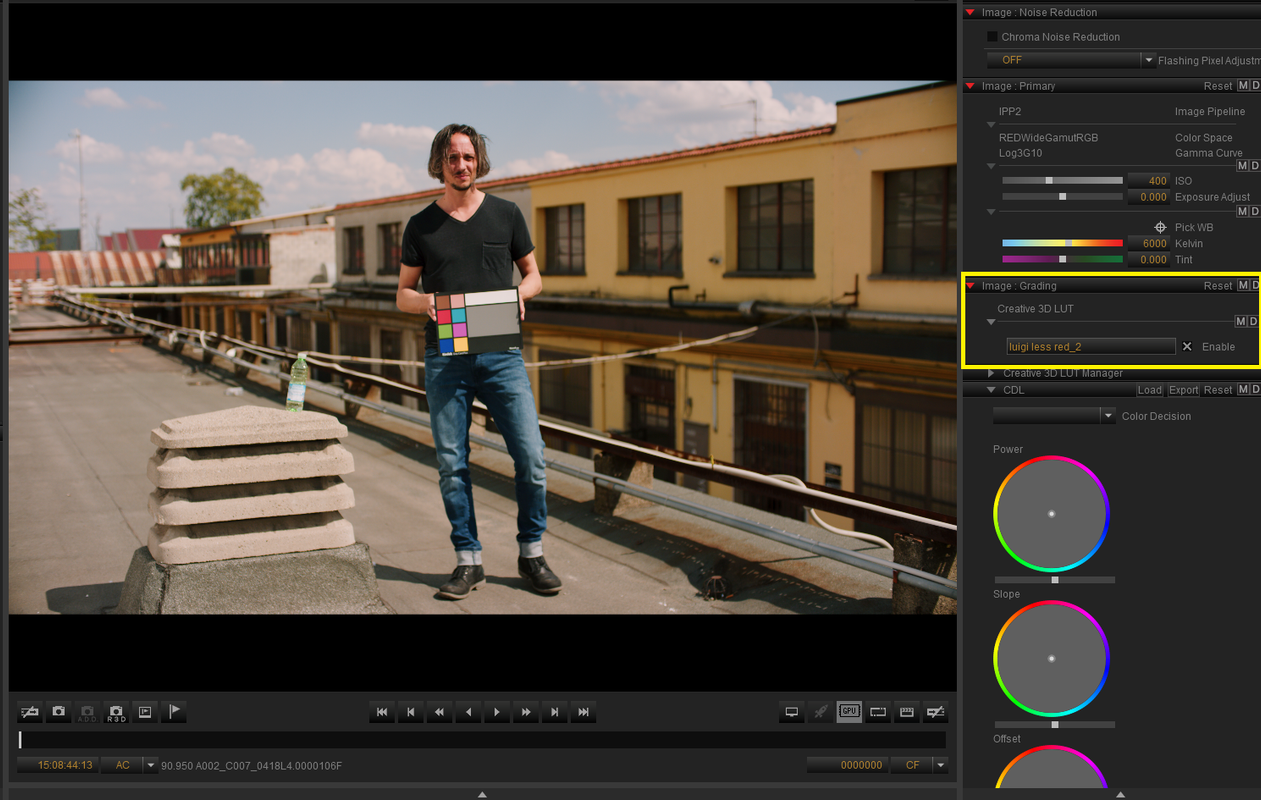Click the R3D snapshot camera icon
Viewport: 1261px width, 800px height.
(x=116, y=712)
